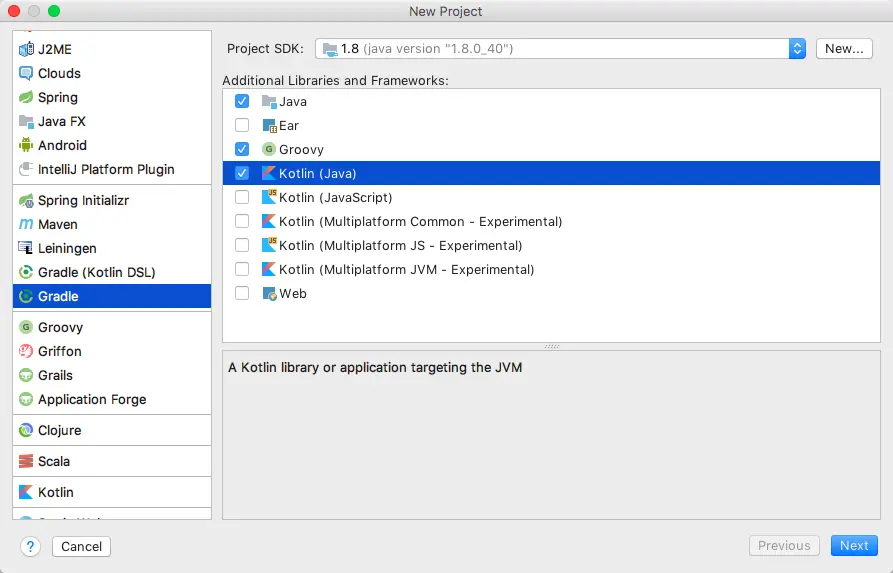Click the Next button
Viewport: 893px width, 573px height.
click(854, 546)
